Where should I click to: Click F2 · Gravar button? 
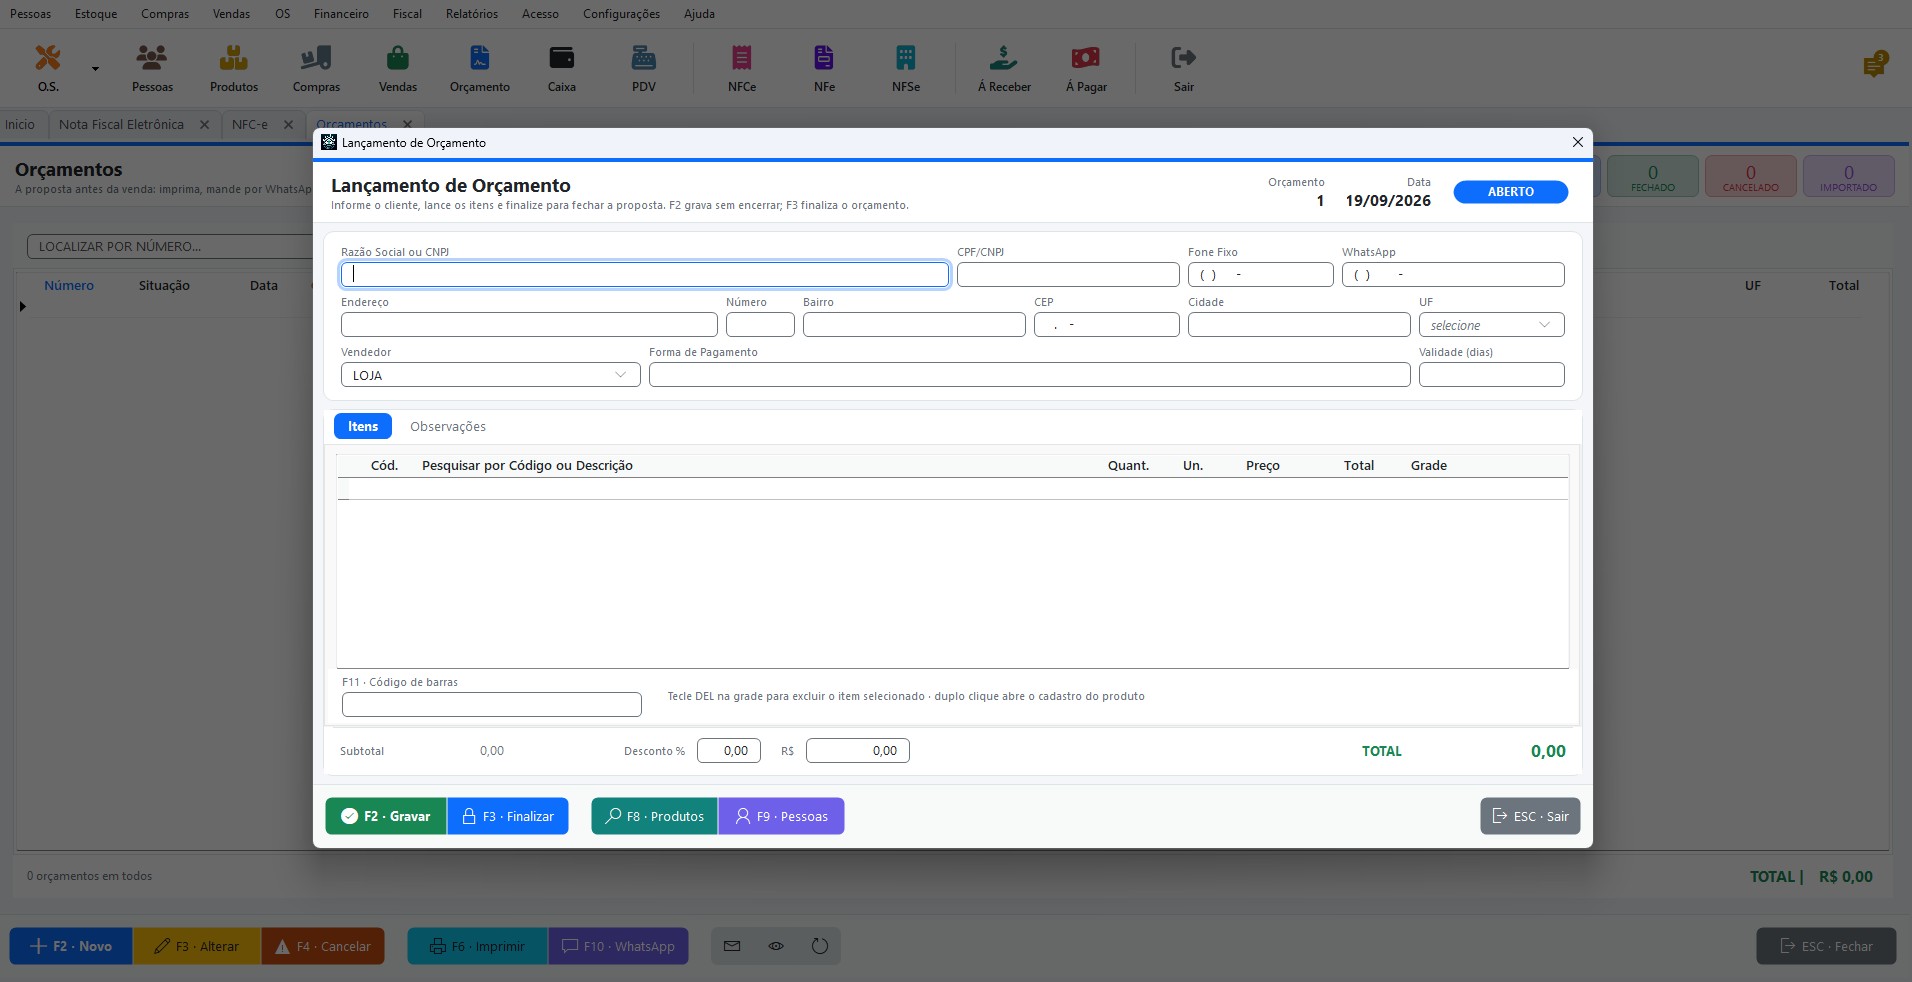(386, 816)
